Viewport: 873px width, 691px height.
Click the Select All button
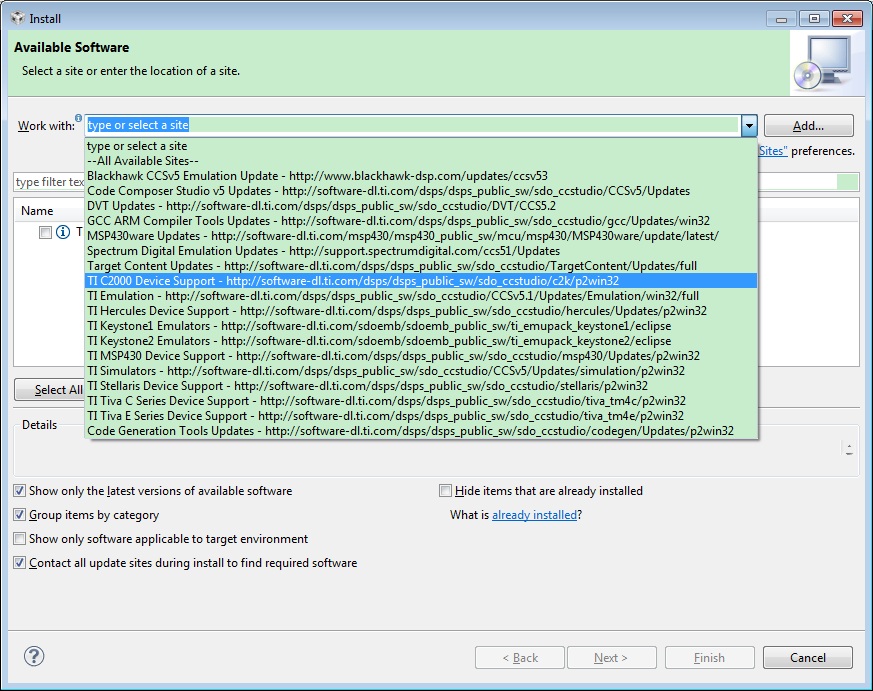click(50, 390)
